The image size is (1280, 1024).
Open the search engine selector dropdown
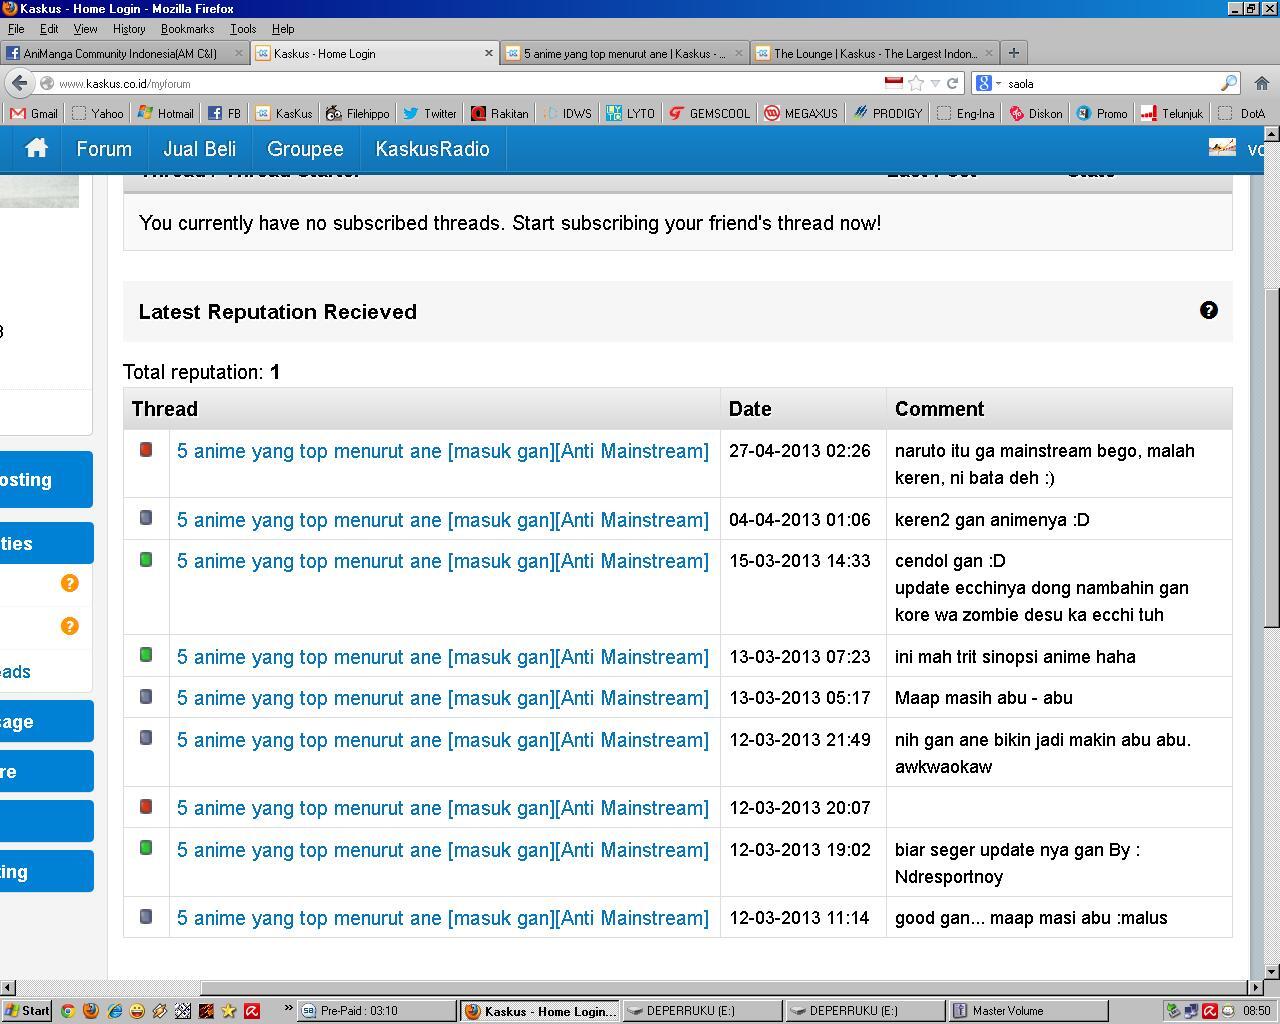point(988,83)
